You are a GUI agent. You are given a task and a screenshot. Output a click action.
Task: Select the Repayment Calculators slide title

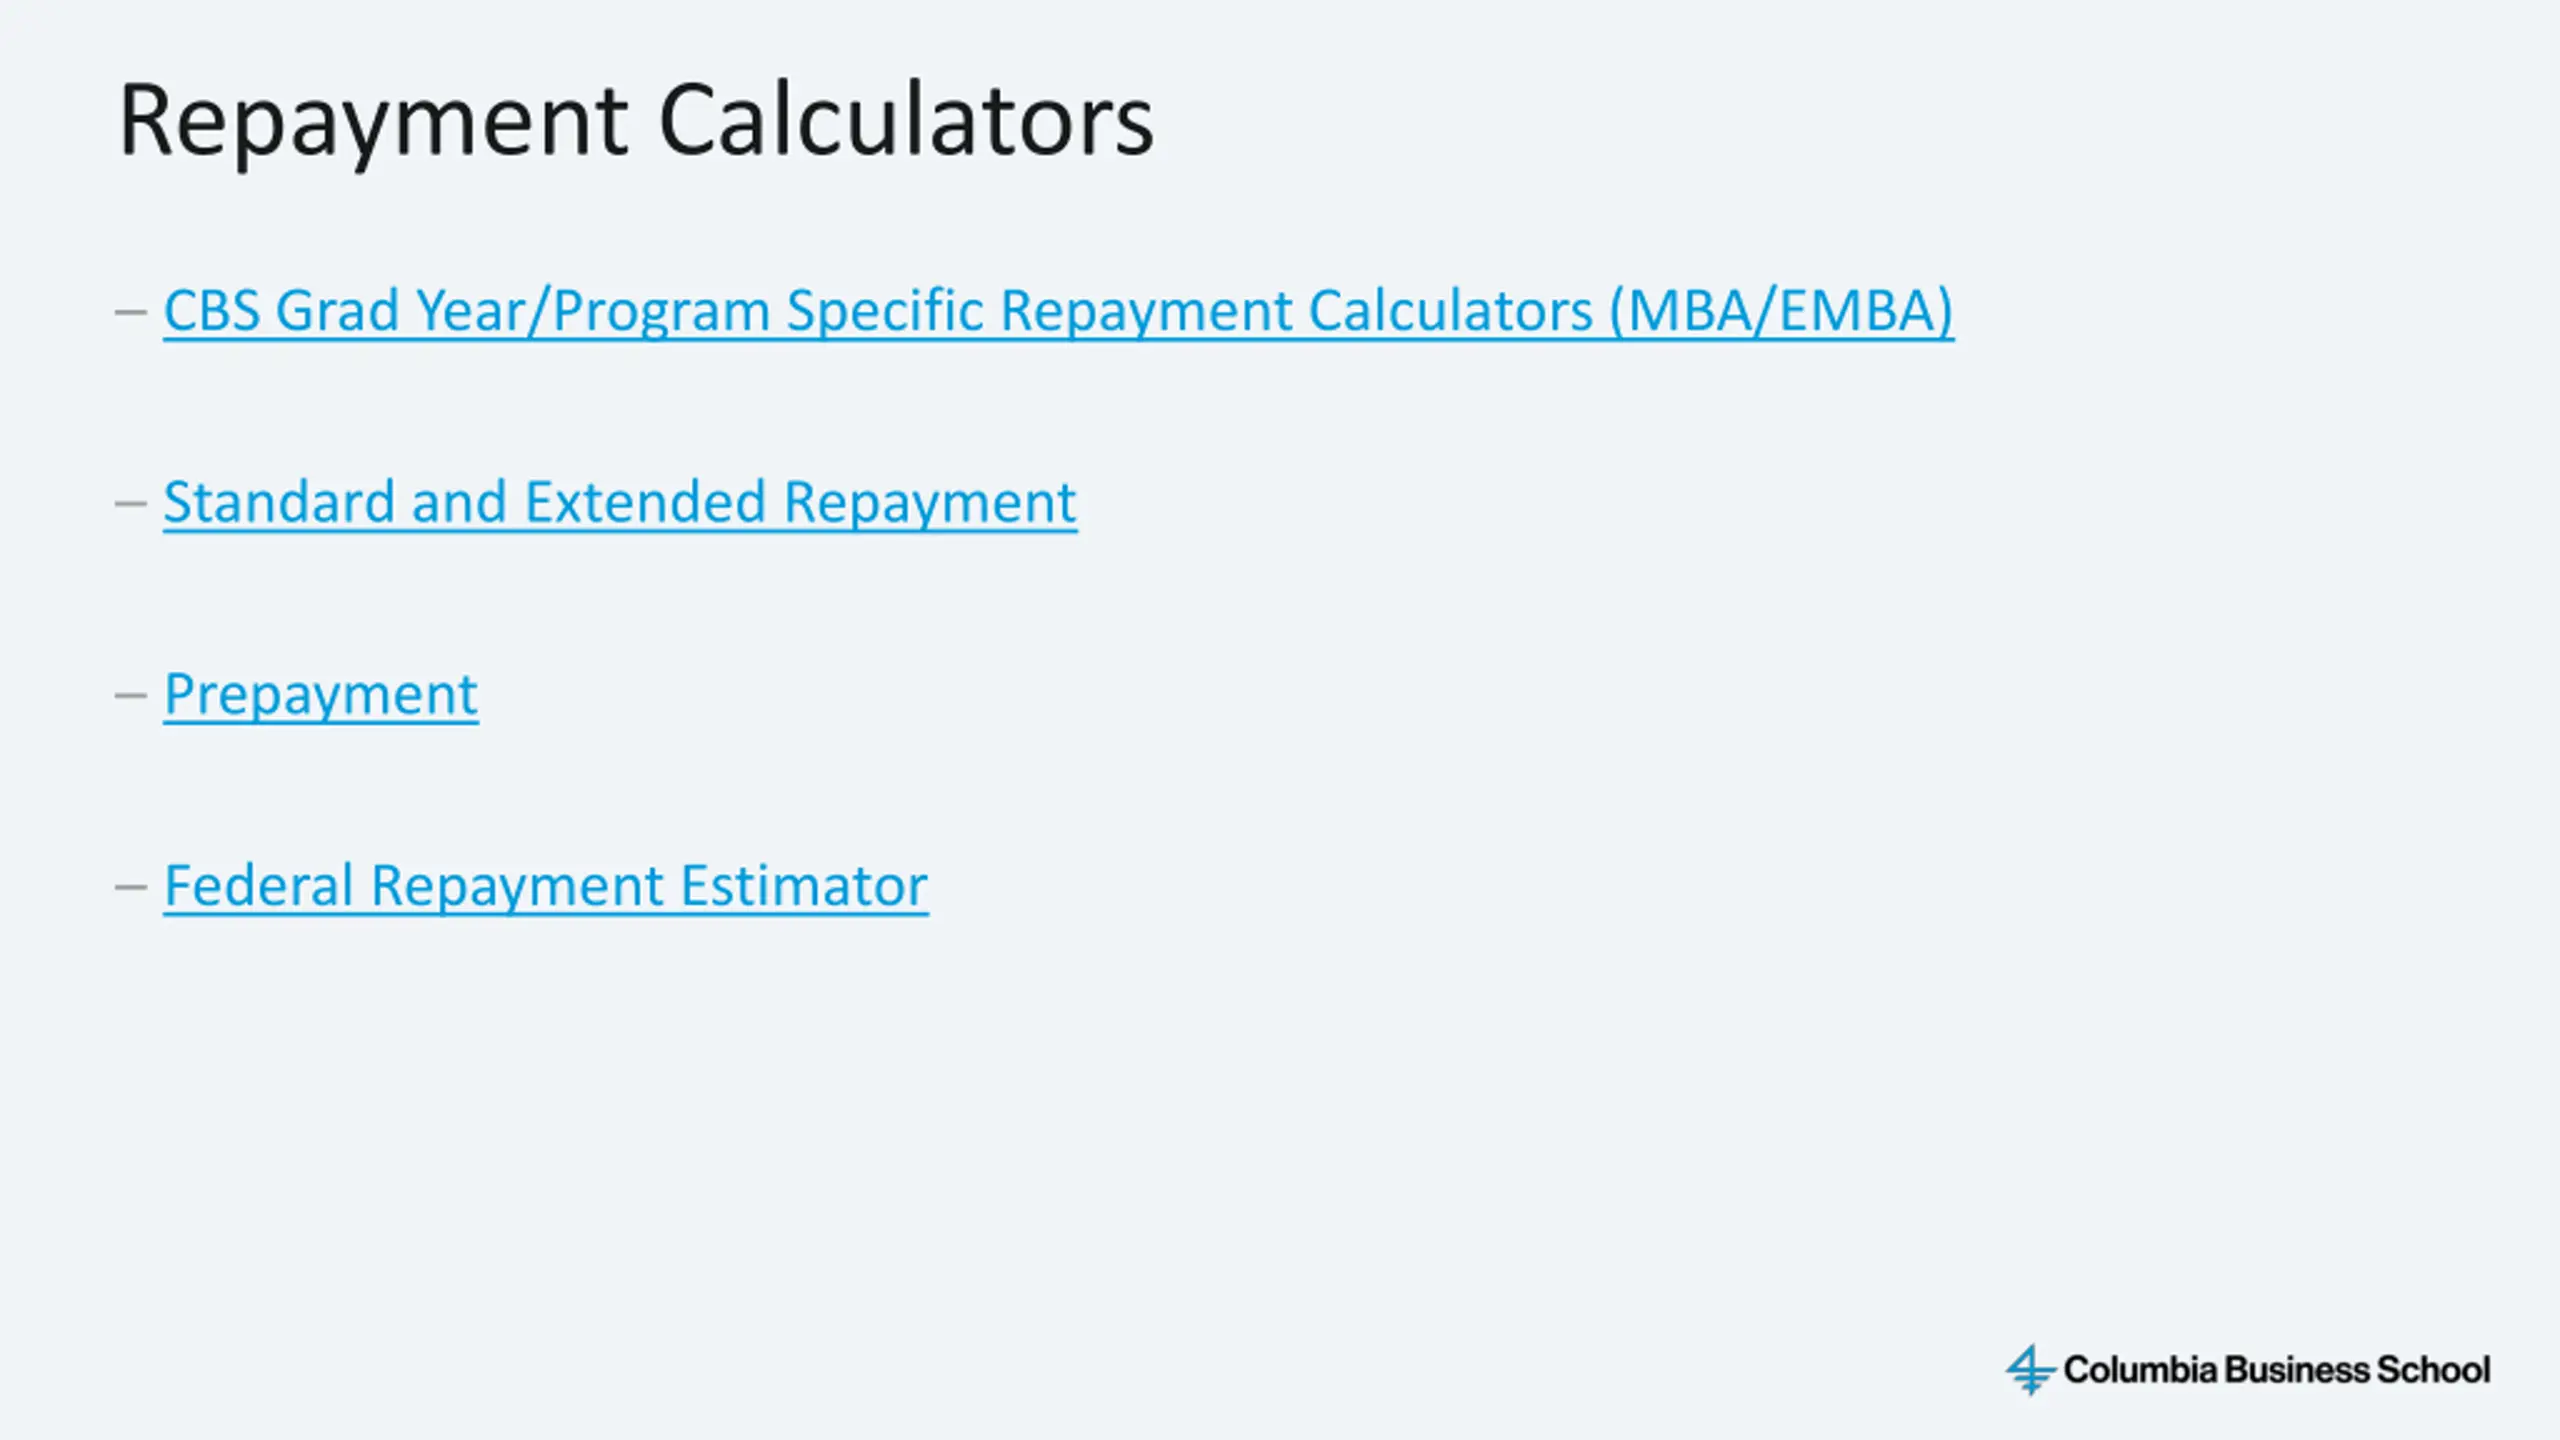point(636,122)
